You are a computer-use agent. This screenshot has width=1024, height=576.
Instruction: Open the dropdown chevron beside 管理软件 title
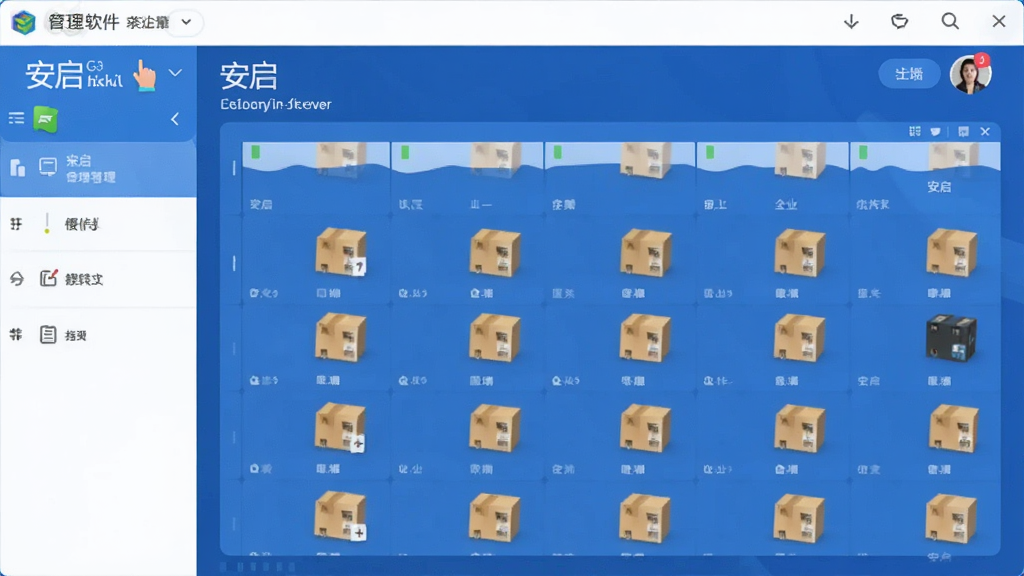point(186,22)
